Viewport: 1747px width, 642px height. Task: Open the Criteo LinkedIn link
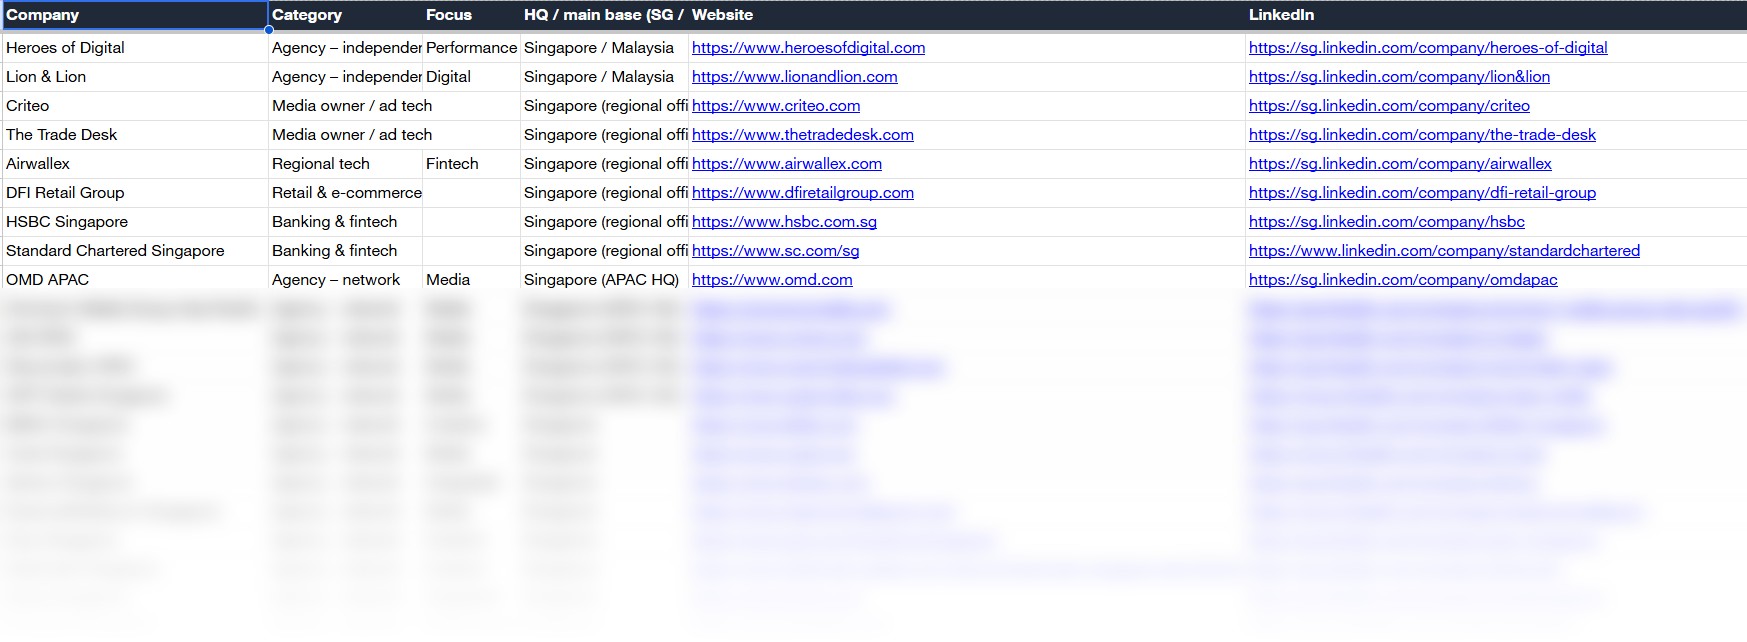[x=1389, y=106]
